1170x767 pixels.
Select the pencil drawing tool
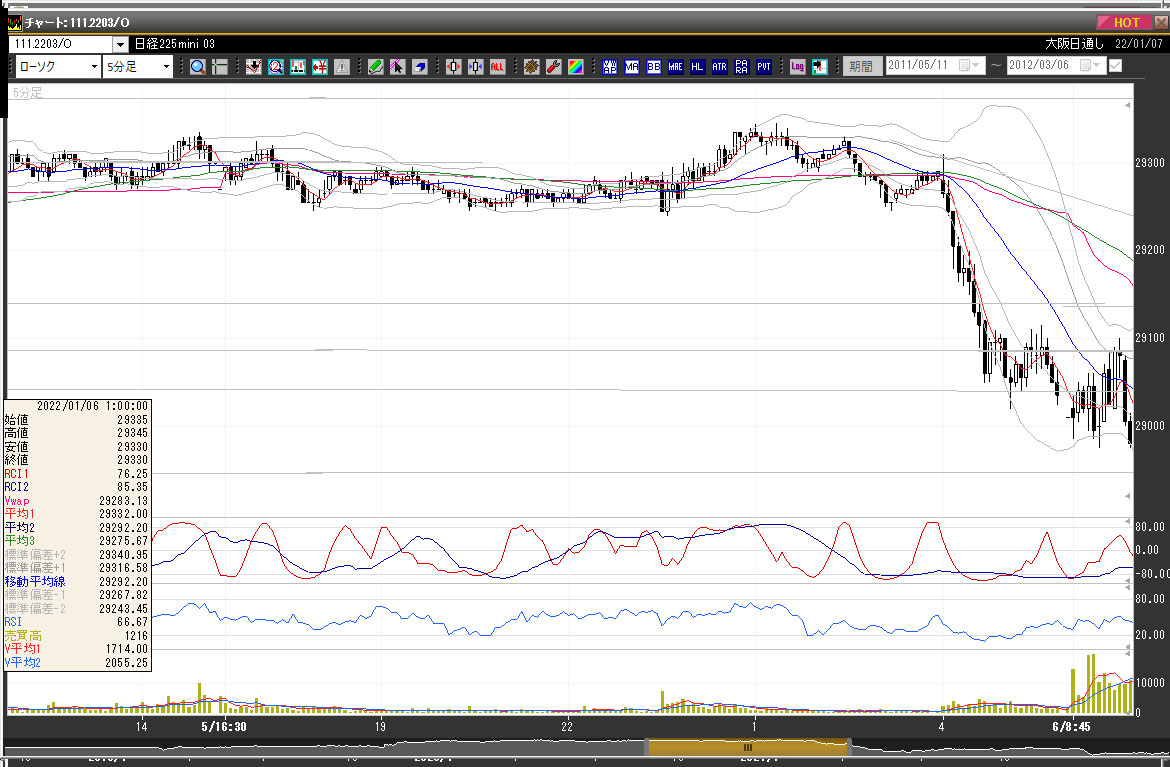coord(374,67)
